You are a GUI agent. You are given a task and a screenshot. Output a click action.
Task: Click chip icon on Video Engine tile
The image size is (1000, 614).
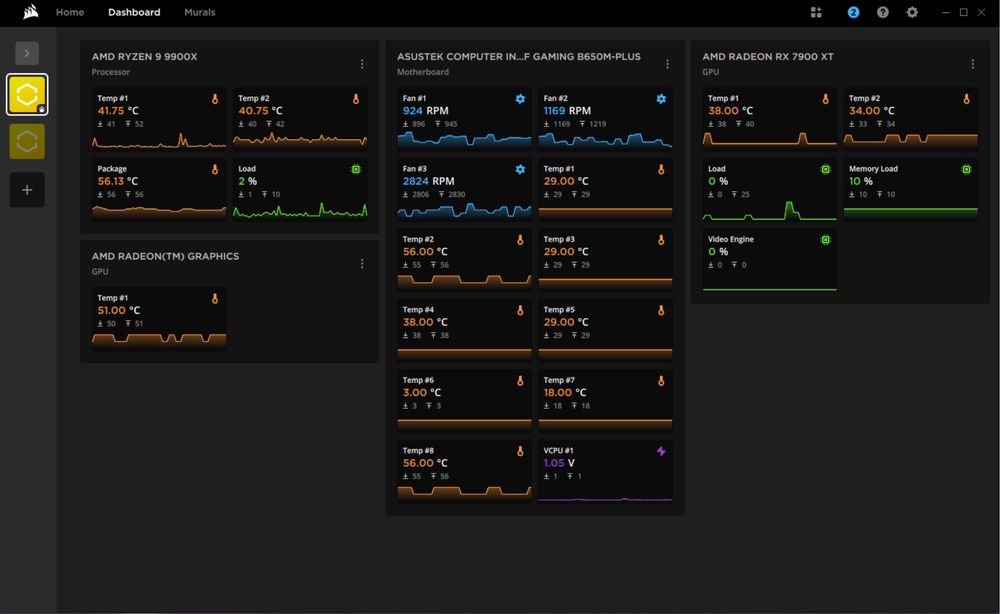coord(826,240)
